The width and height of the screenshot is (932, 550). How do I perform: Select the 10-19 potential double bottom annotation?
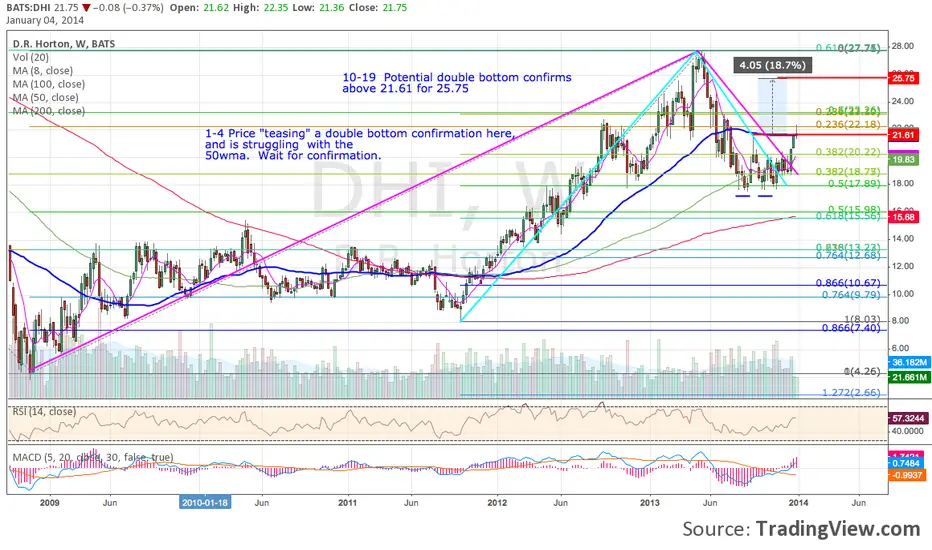pos(456,83)
